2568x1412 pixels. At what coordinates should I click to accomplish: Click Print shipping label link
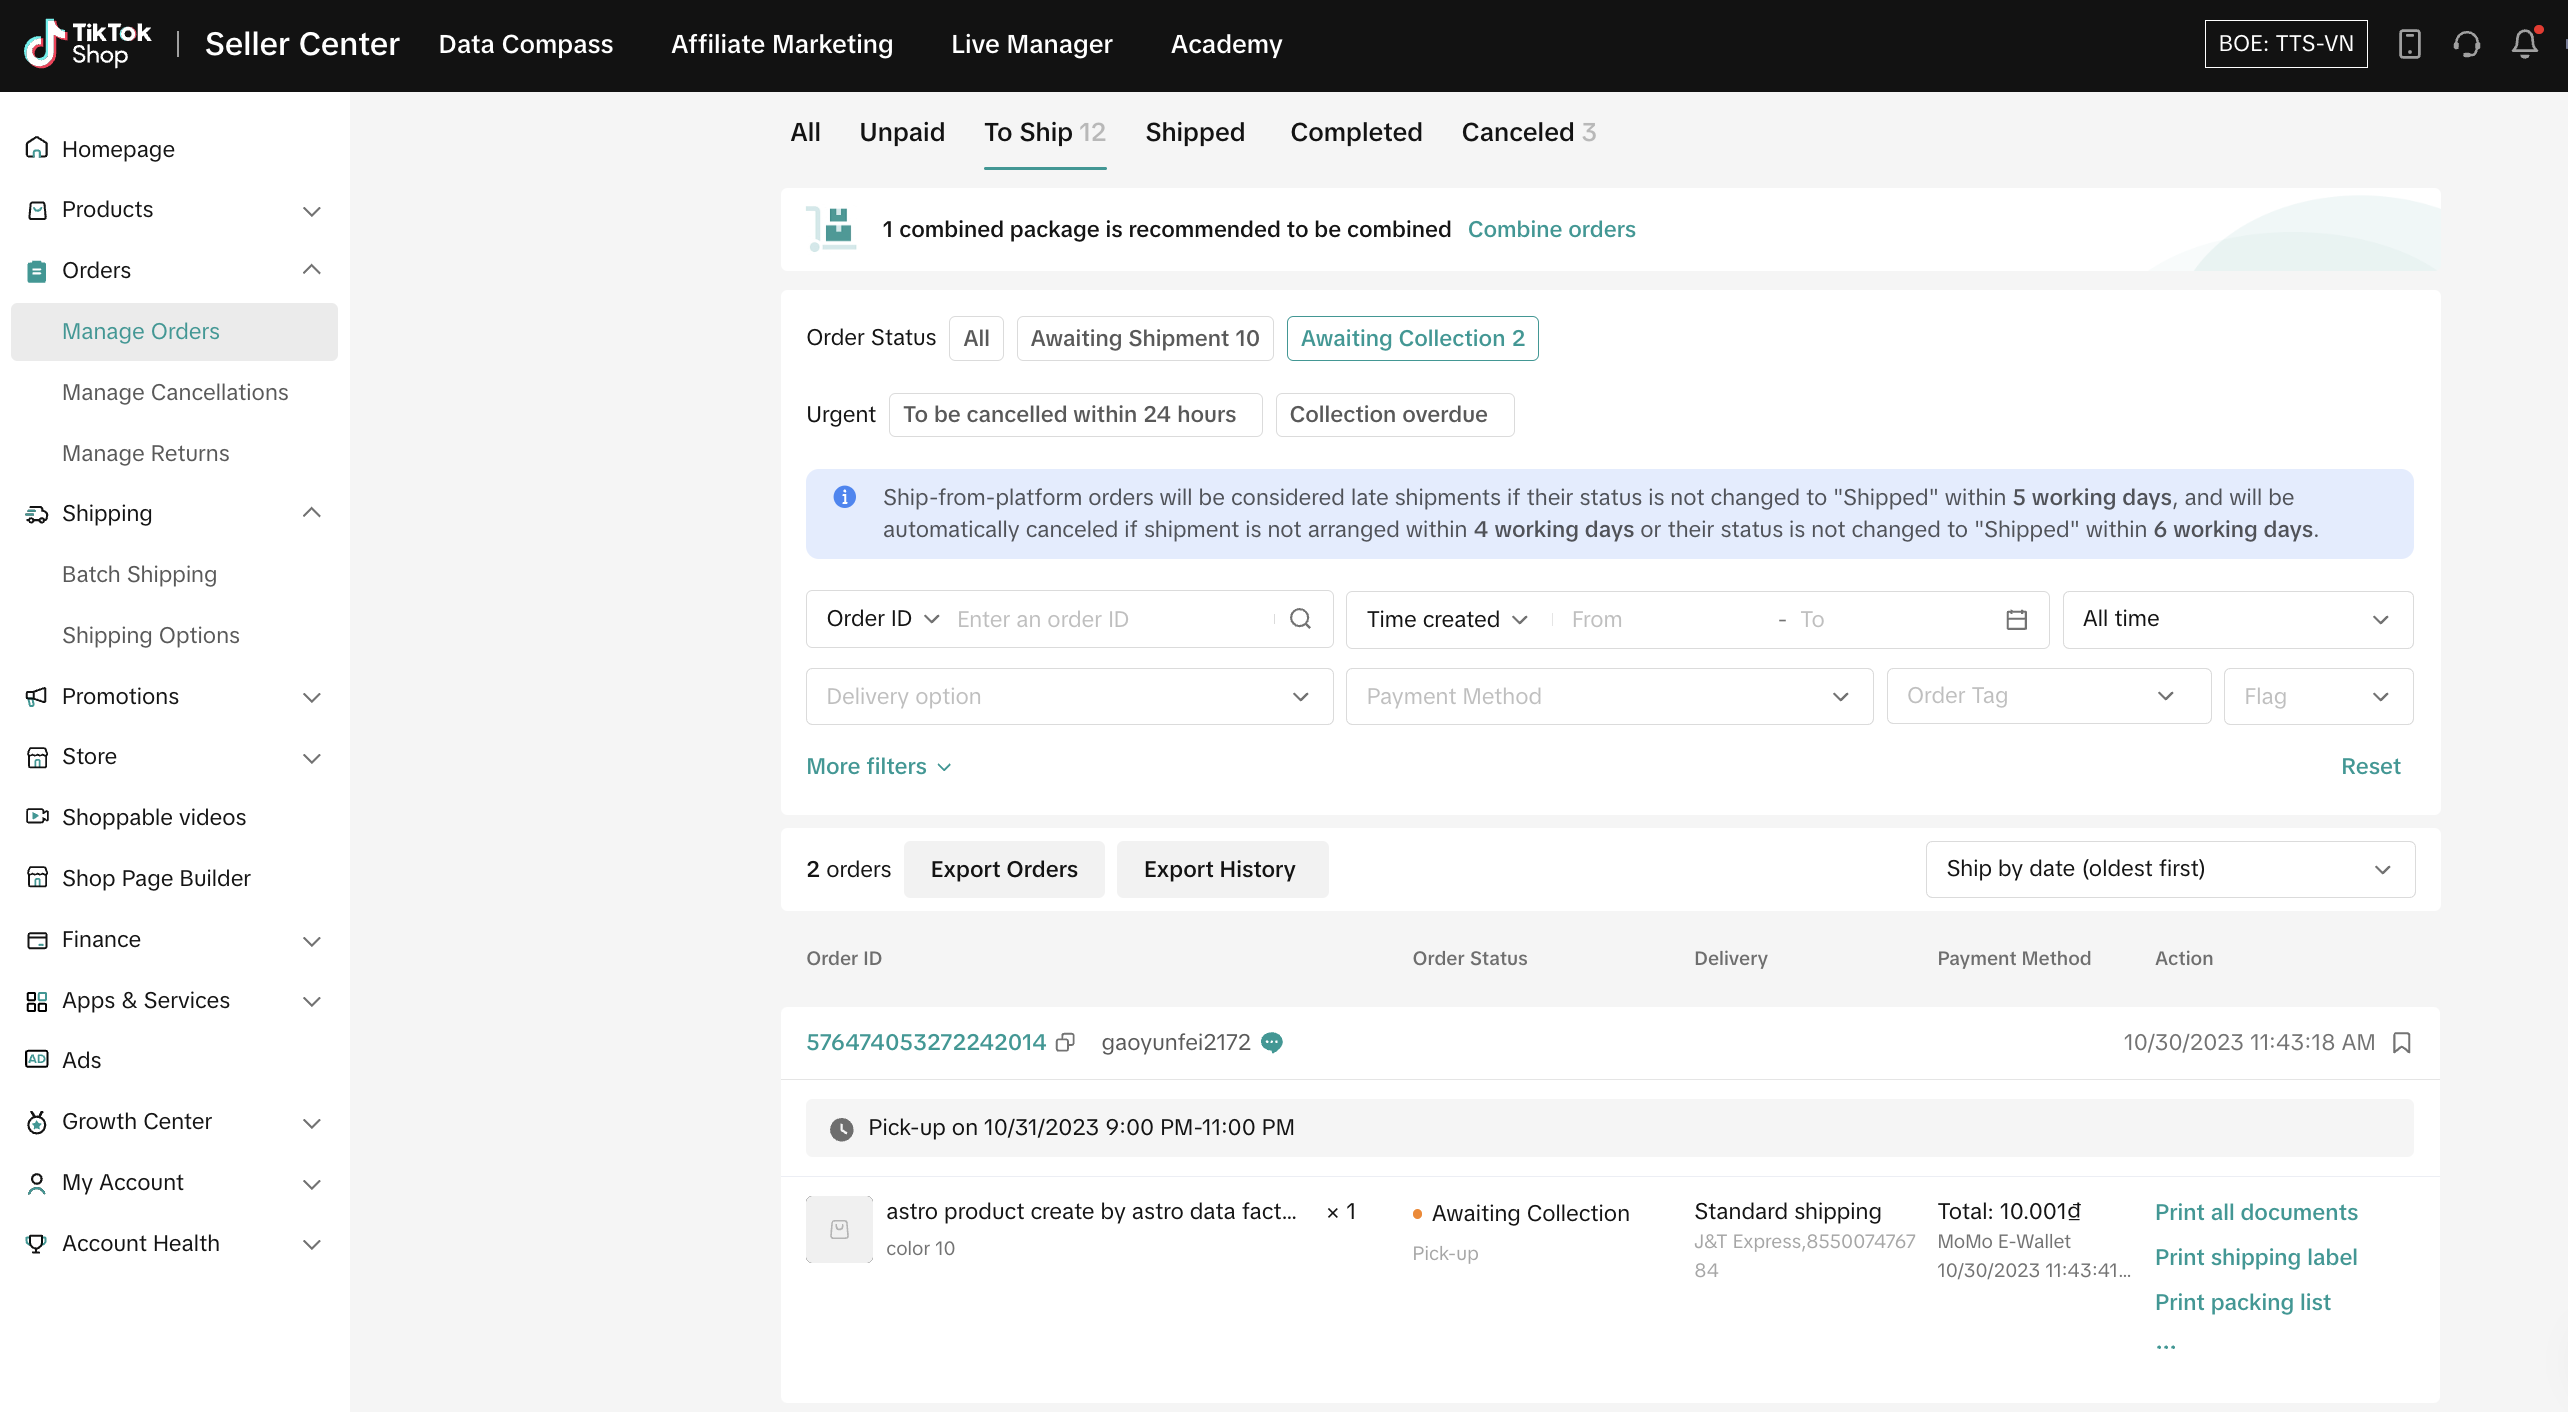(x=2256, y=1258)
